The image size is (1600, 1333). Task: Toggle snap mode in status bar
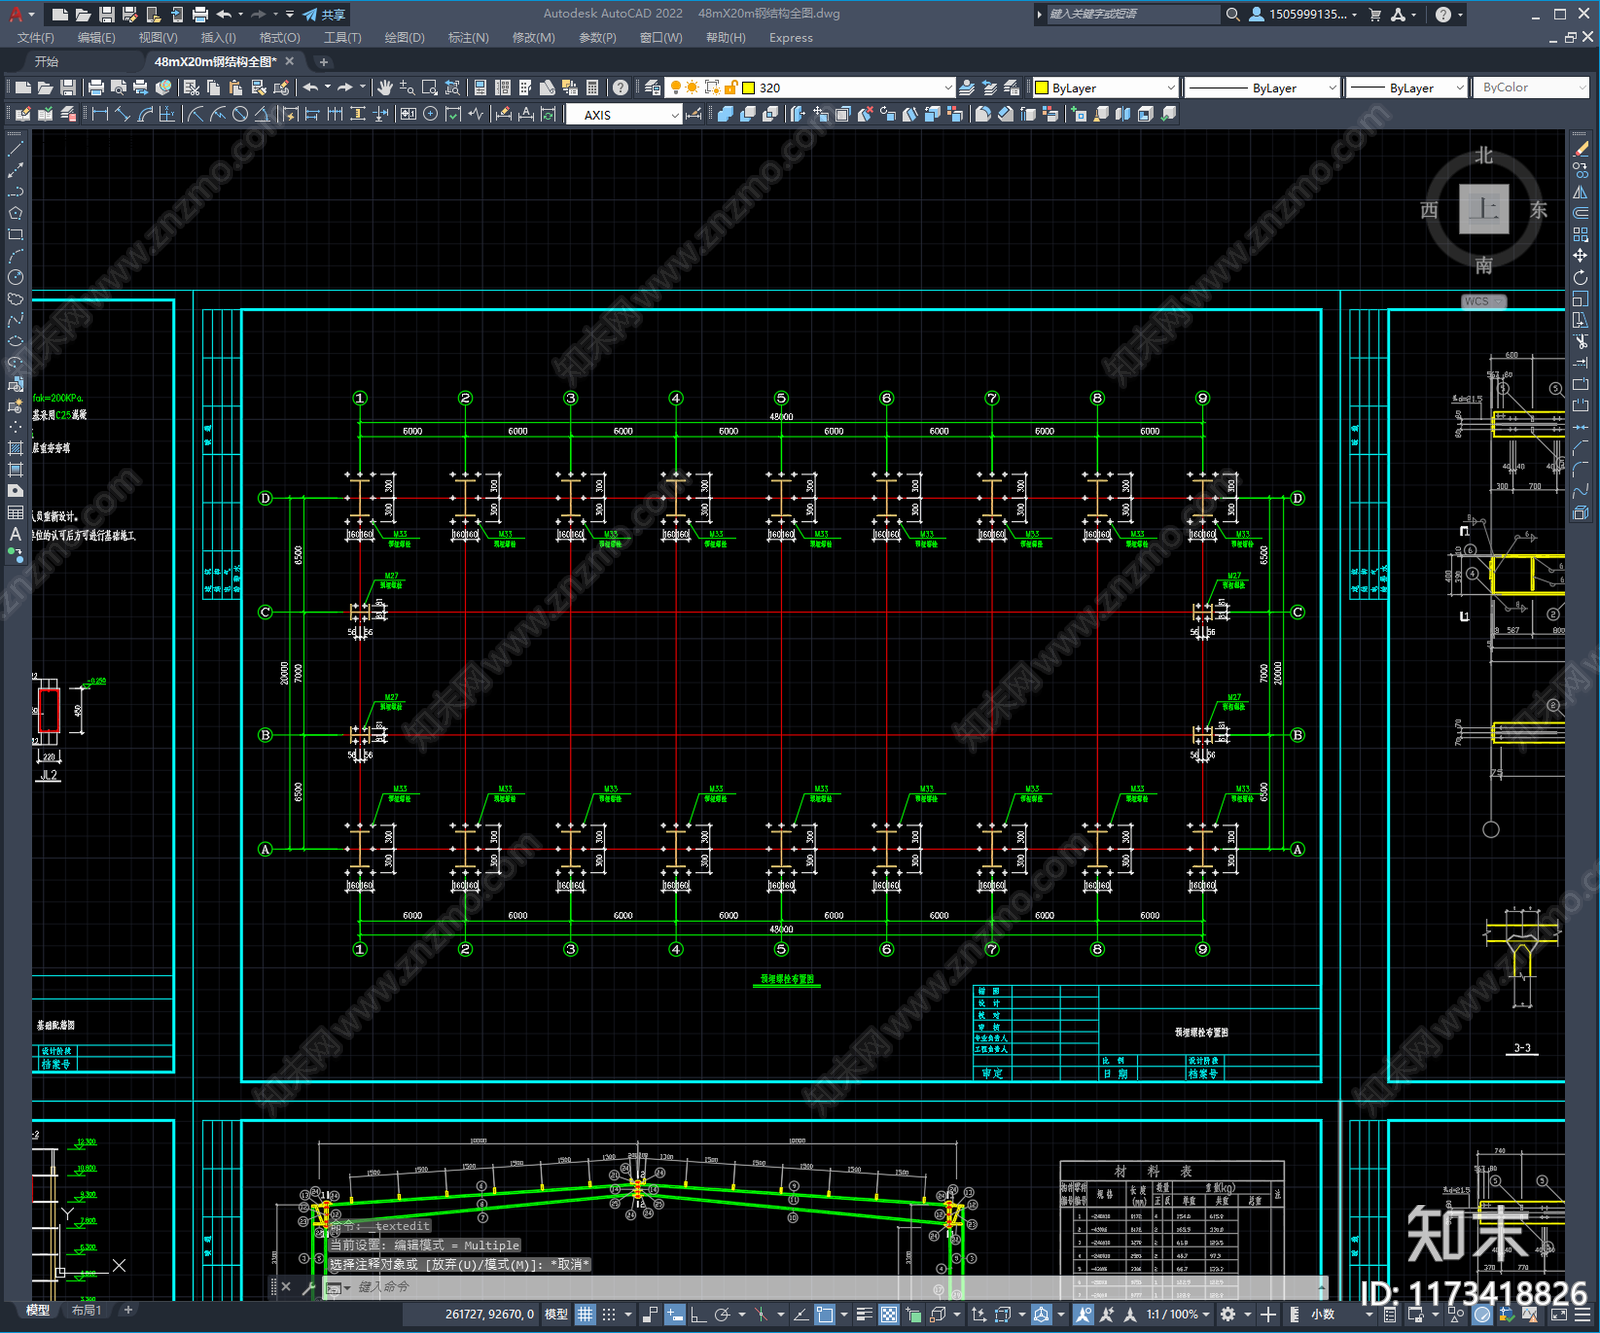coord(608,1314)
